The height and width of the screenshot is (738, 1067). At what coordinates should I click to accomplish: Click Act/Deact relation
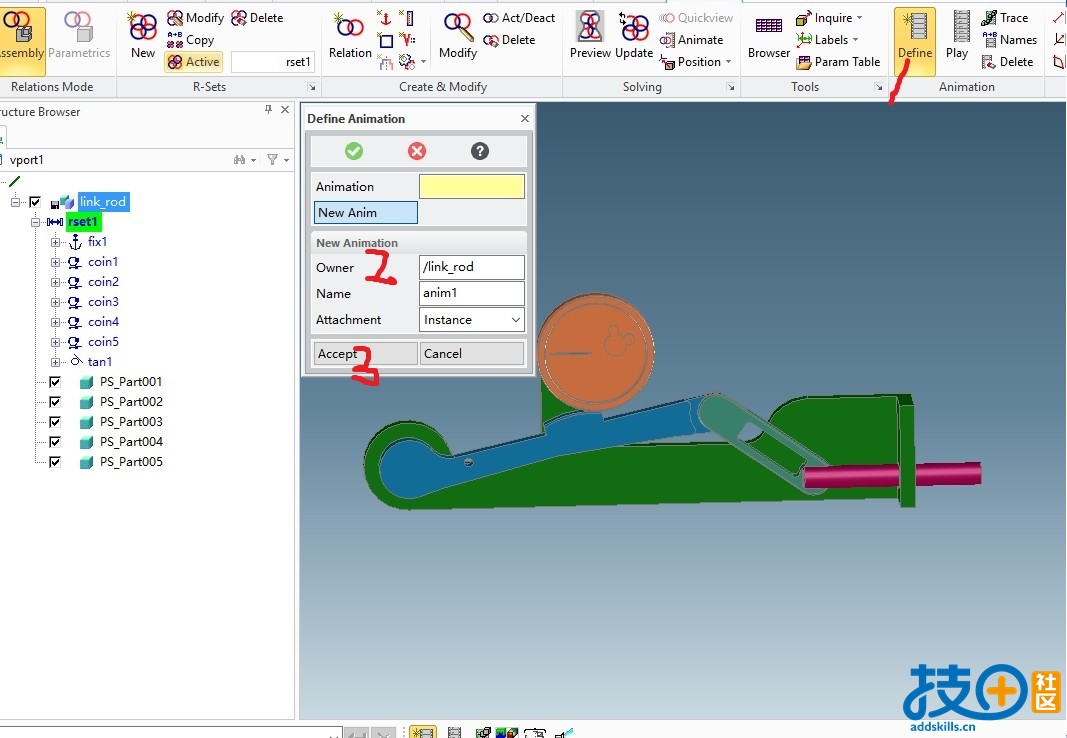pyautogui.click(x=519, y=18)
